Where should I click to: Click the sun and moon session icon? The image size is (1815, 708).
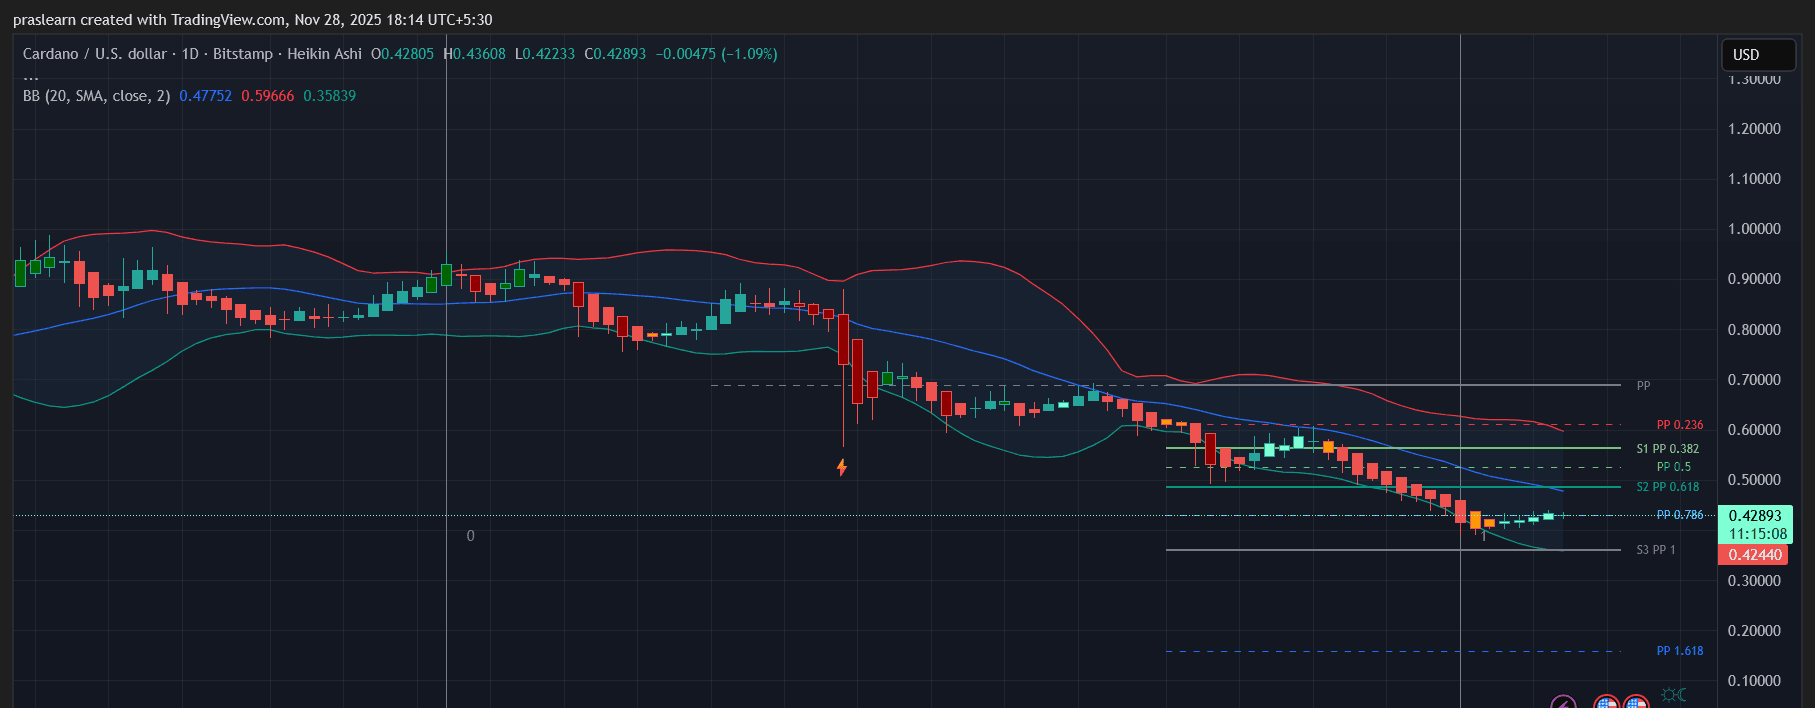[x=1673, y=694]
